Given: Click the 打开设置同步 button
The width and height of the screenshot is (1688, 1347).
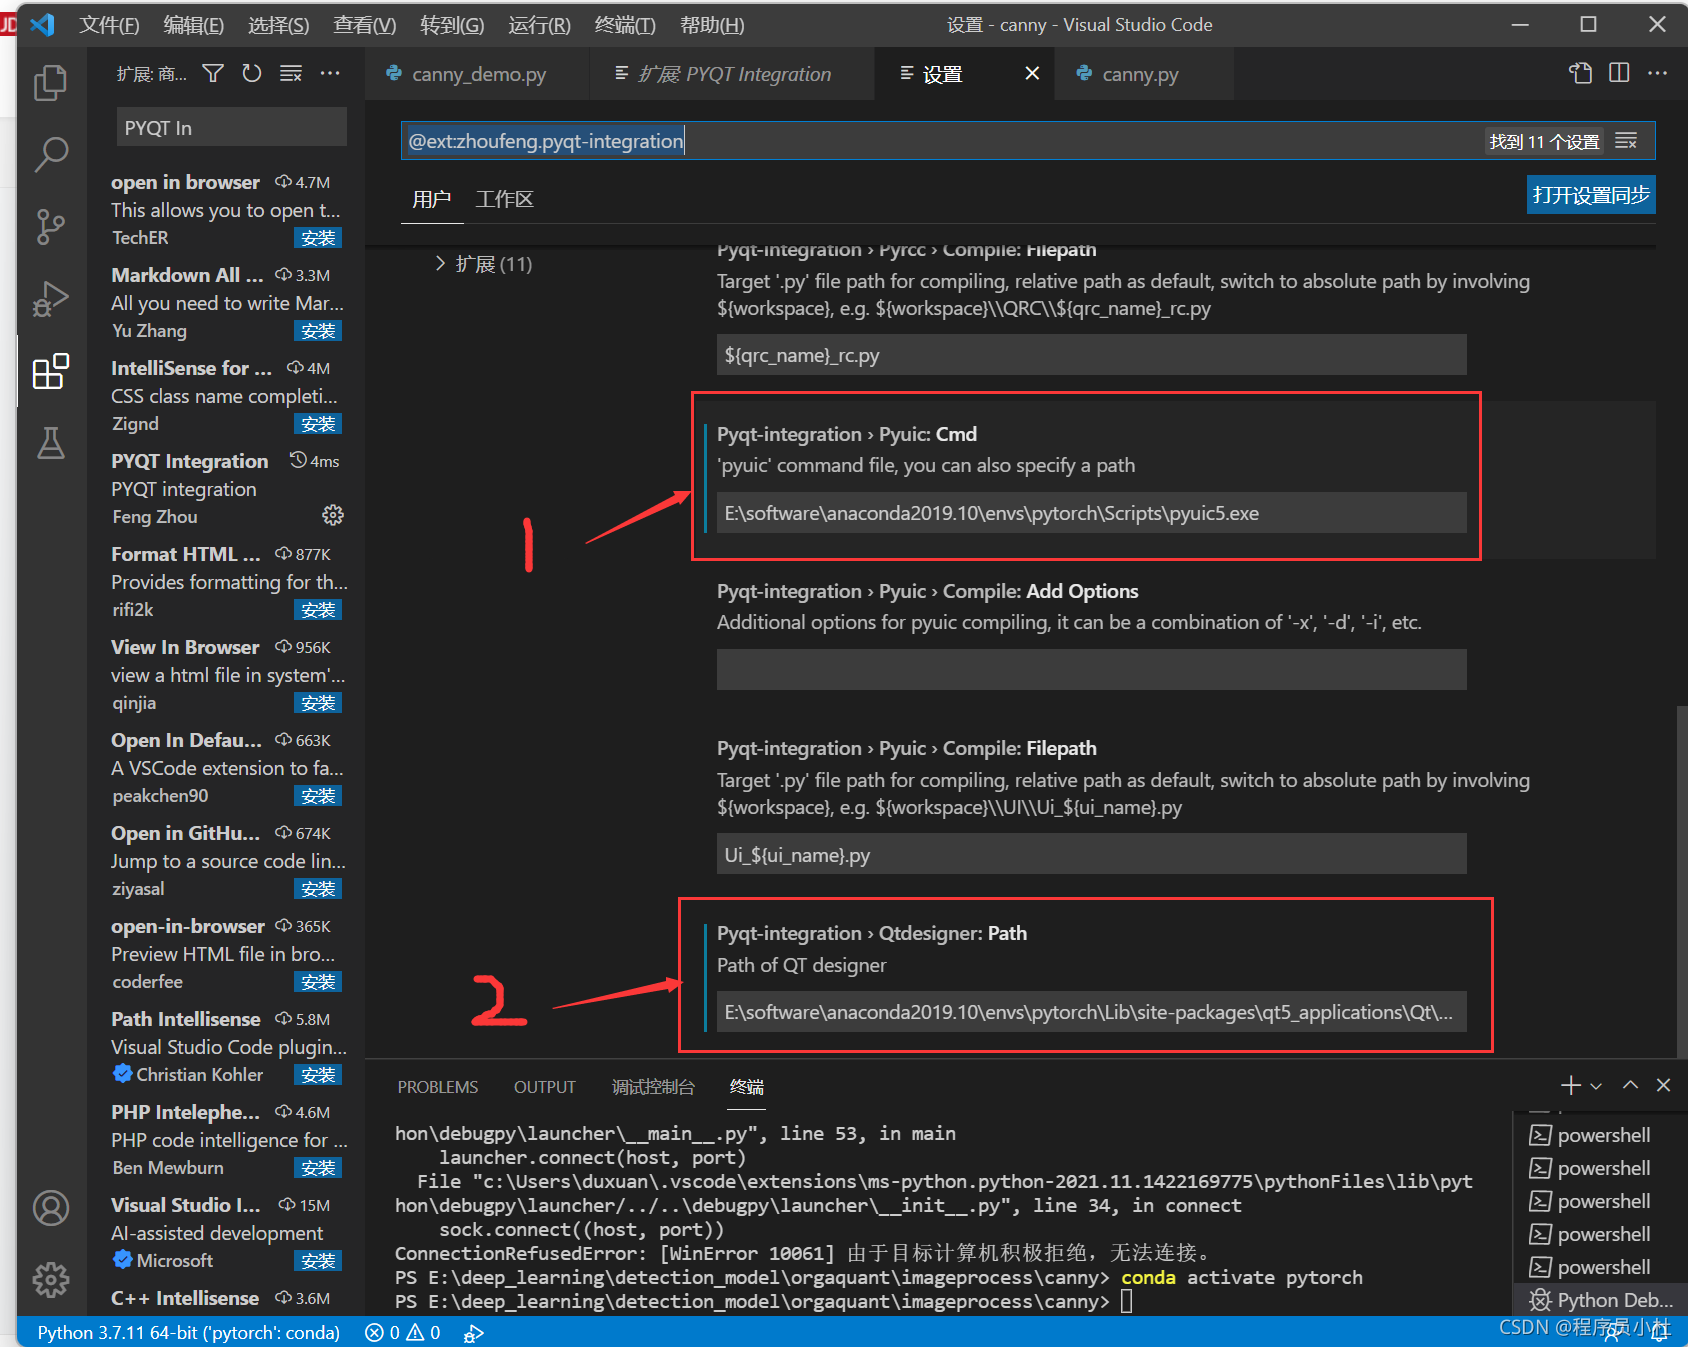Looking at the screenshot, I should click(1591, 195).
